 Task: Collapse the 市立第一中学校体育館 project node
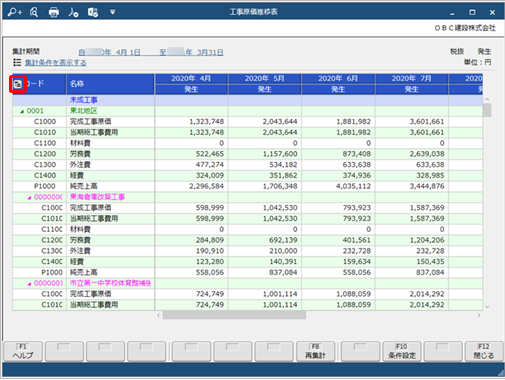tap(29, 284)
